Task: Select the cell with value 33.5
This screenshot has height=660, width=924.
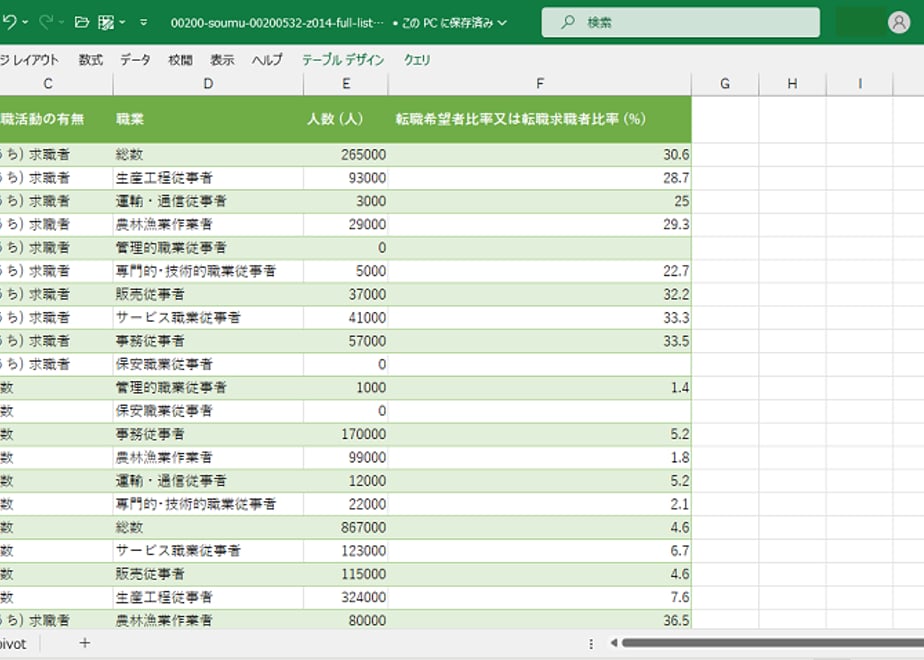Action: point(540,341)
